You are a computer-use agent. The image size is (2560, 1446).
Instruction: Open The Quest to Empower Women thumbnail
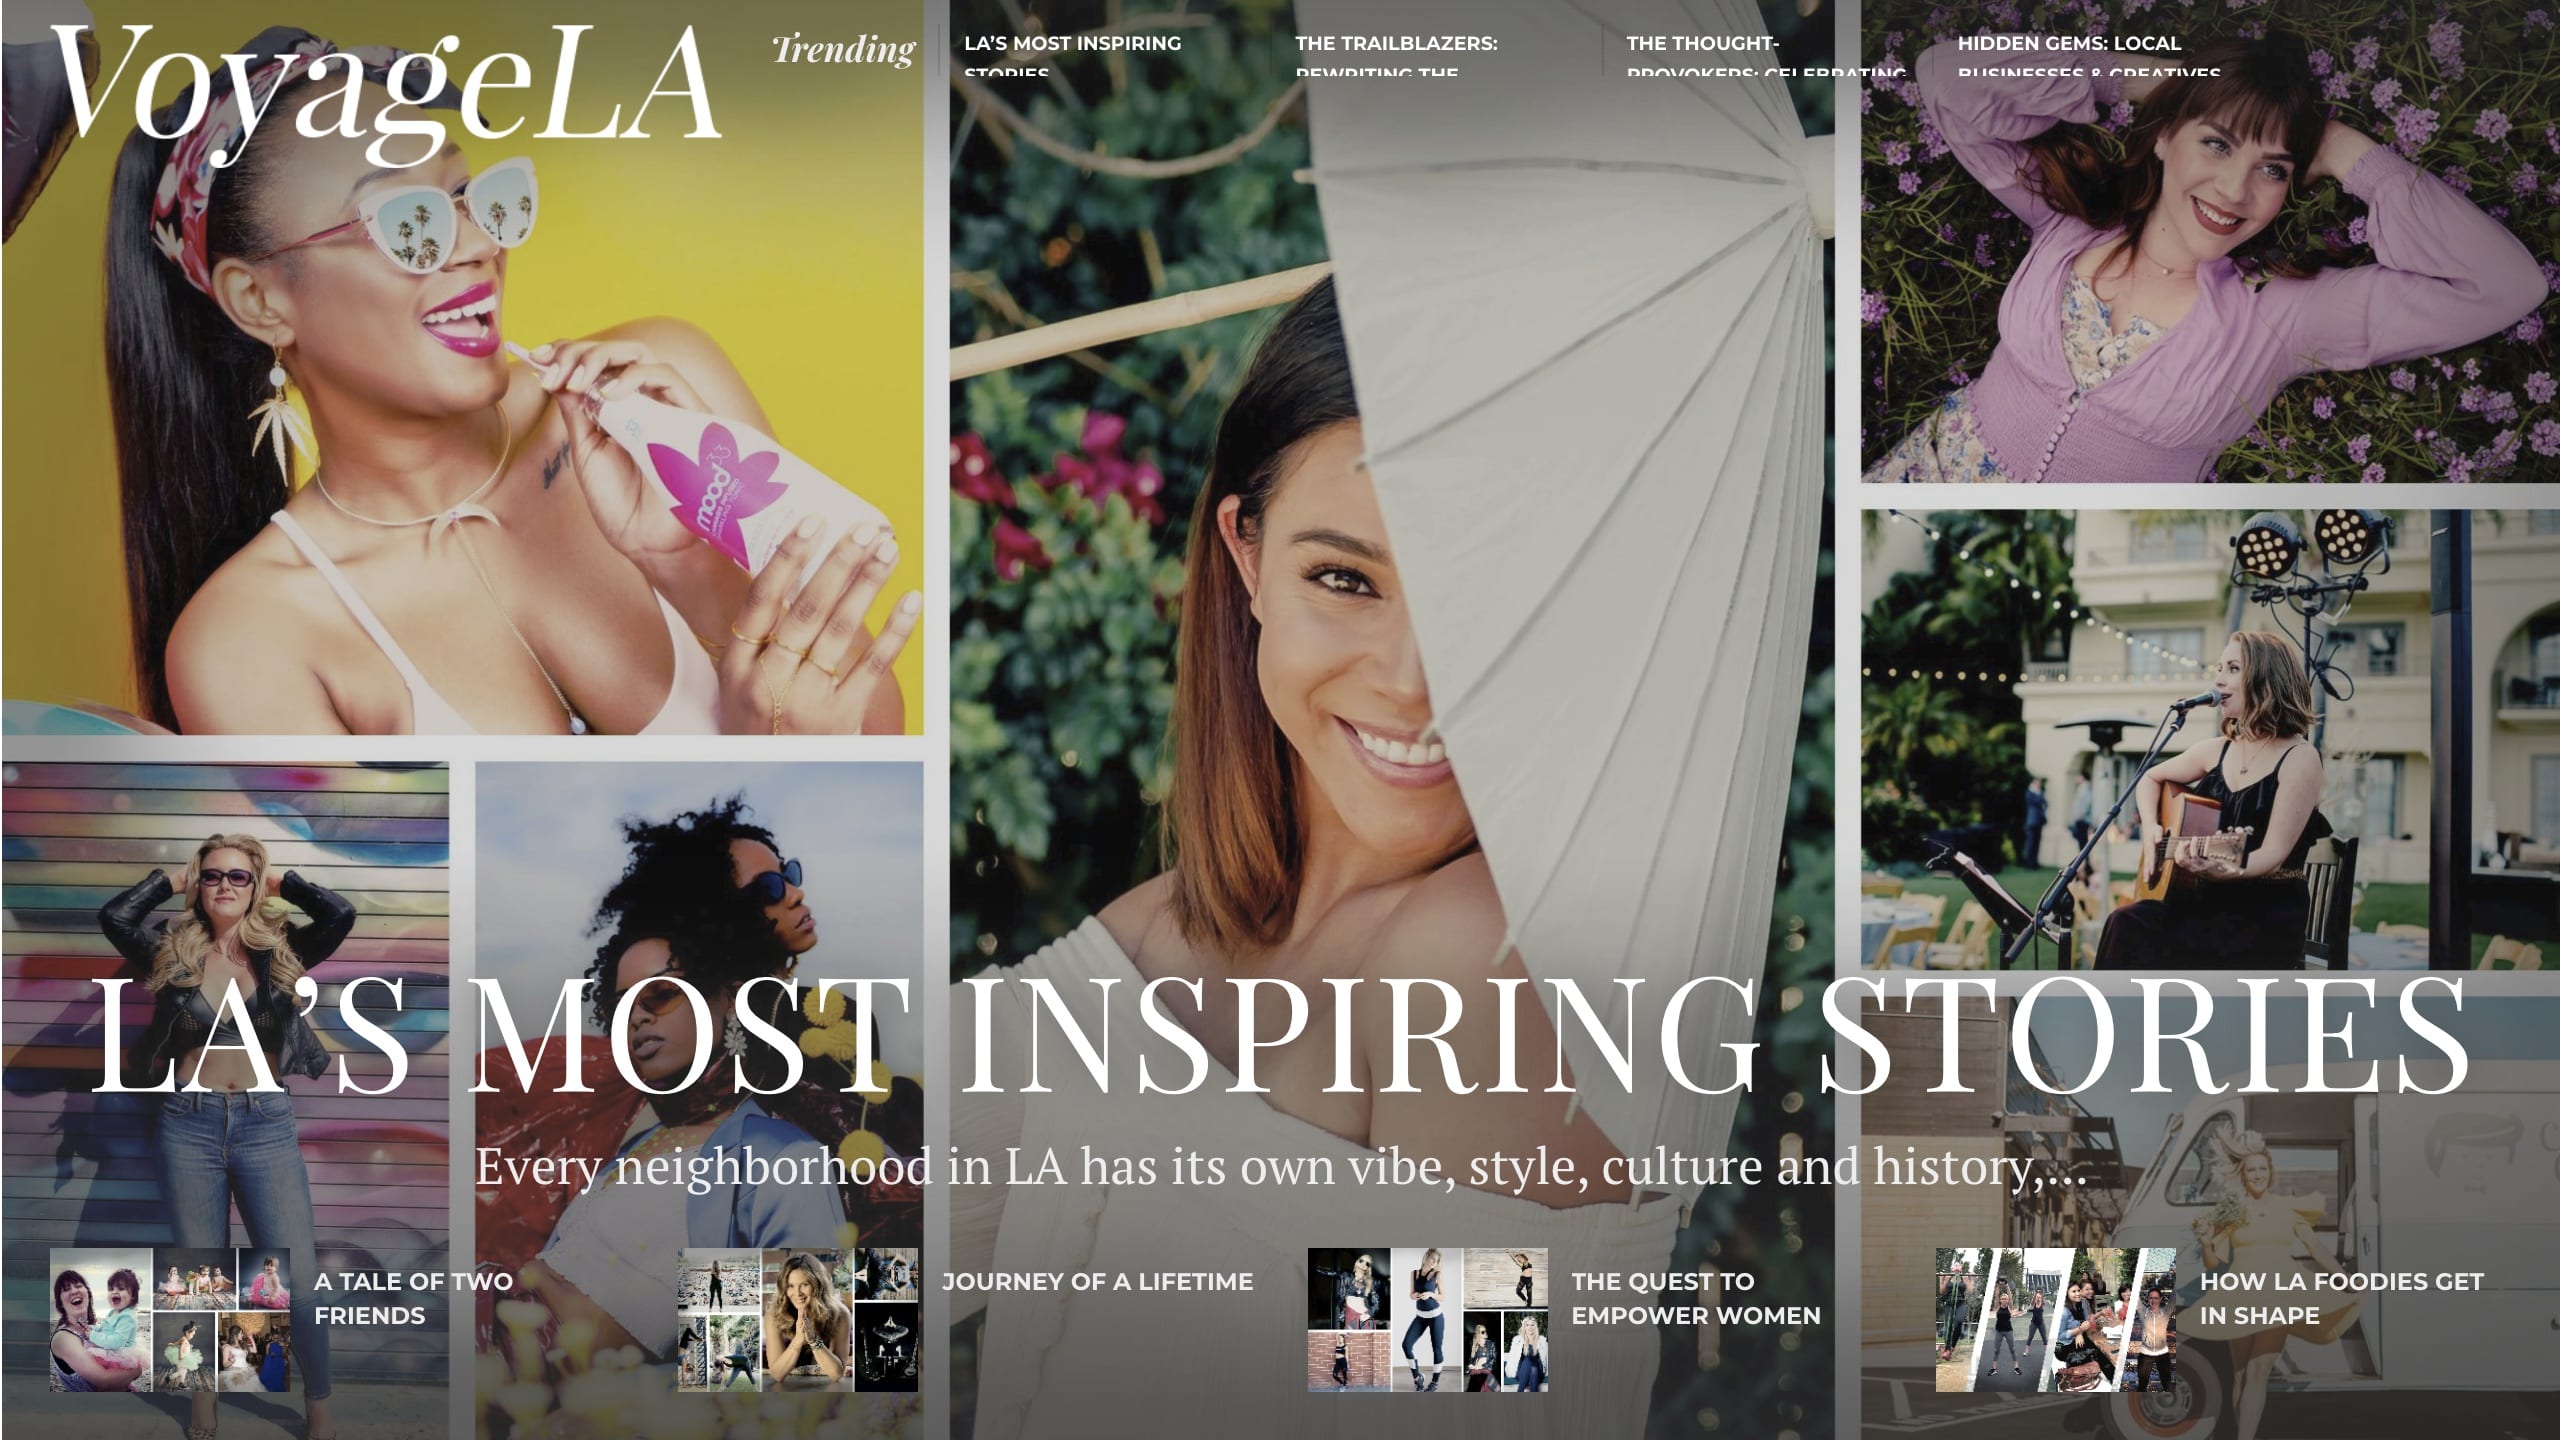click(1428, 1319)
